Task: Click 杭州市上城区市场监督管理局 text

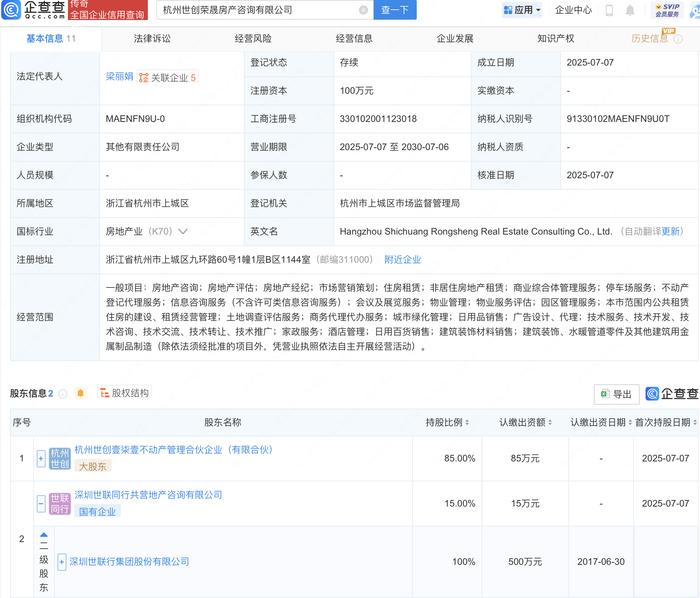Action: click(x=400, y=203)
